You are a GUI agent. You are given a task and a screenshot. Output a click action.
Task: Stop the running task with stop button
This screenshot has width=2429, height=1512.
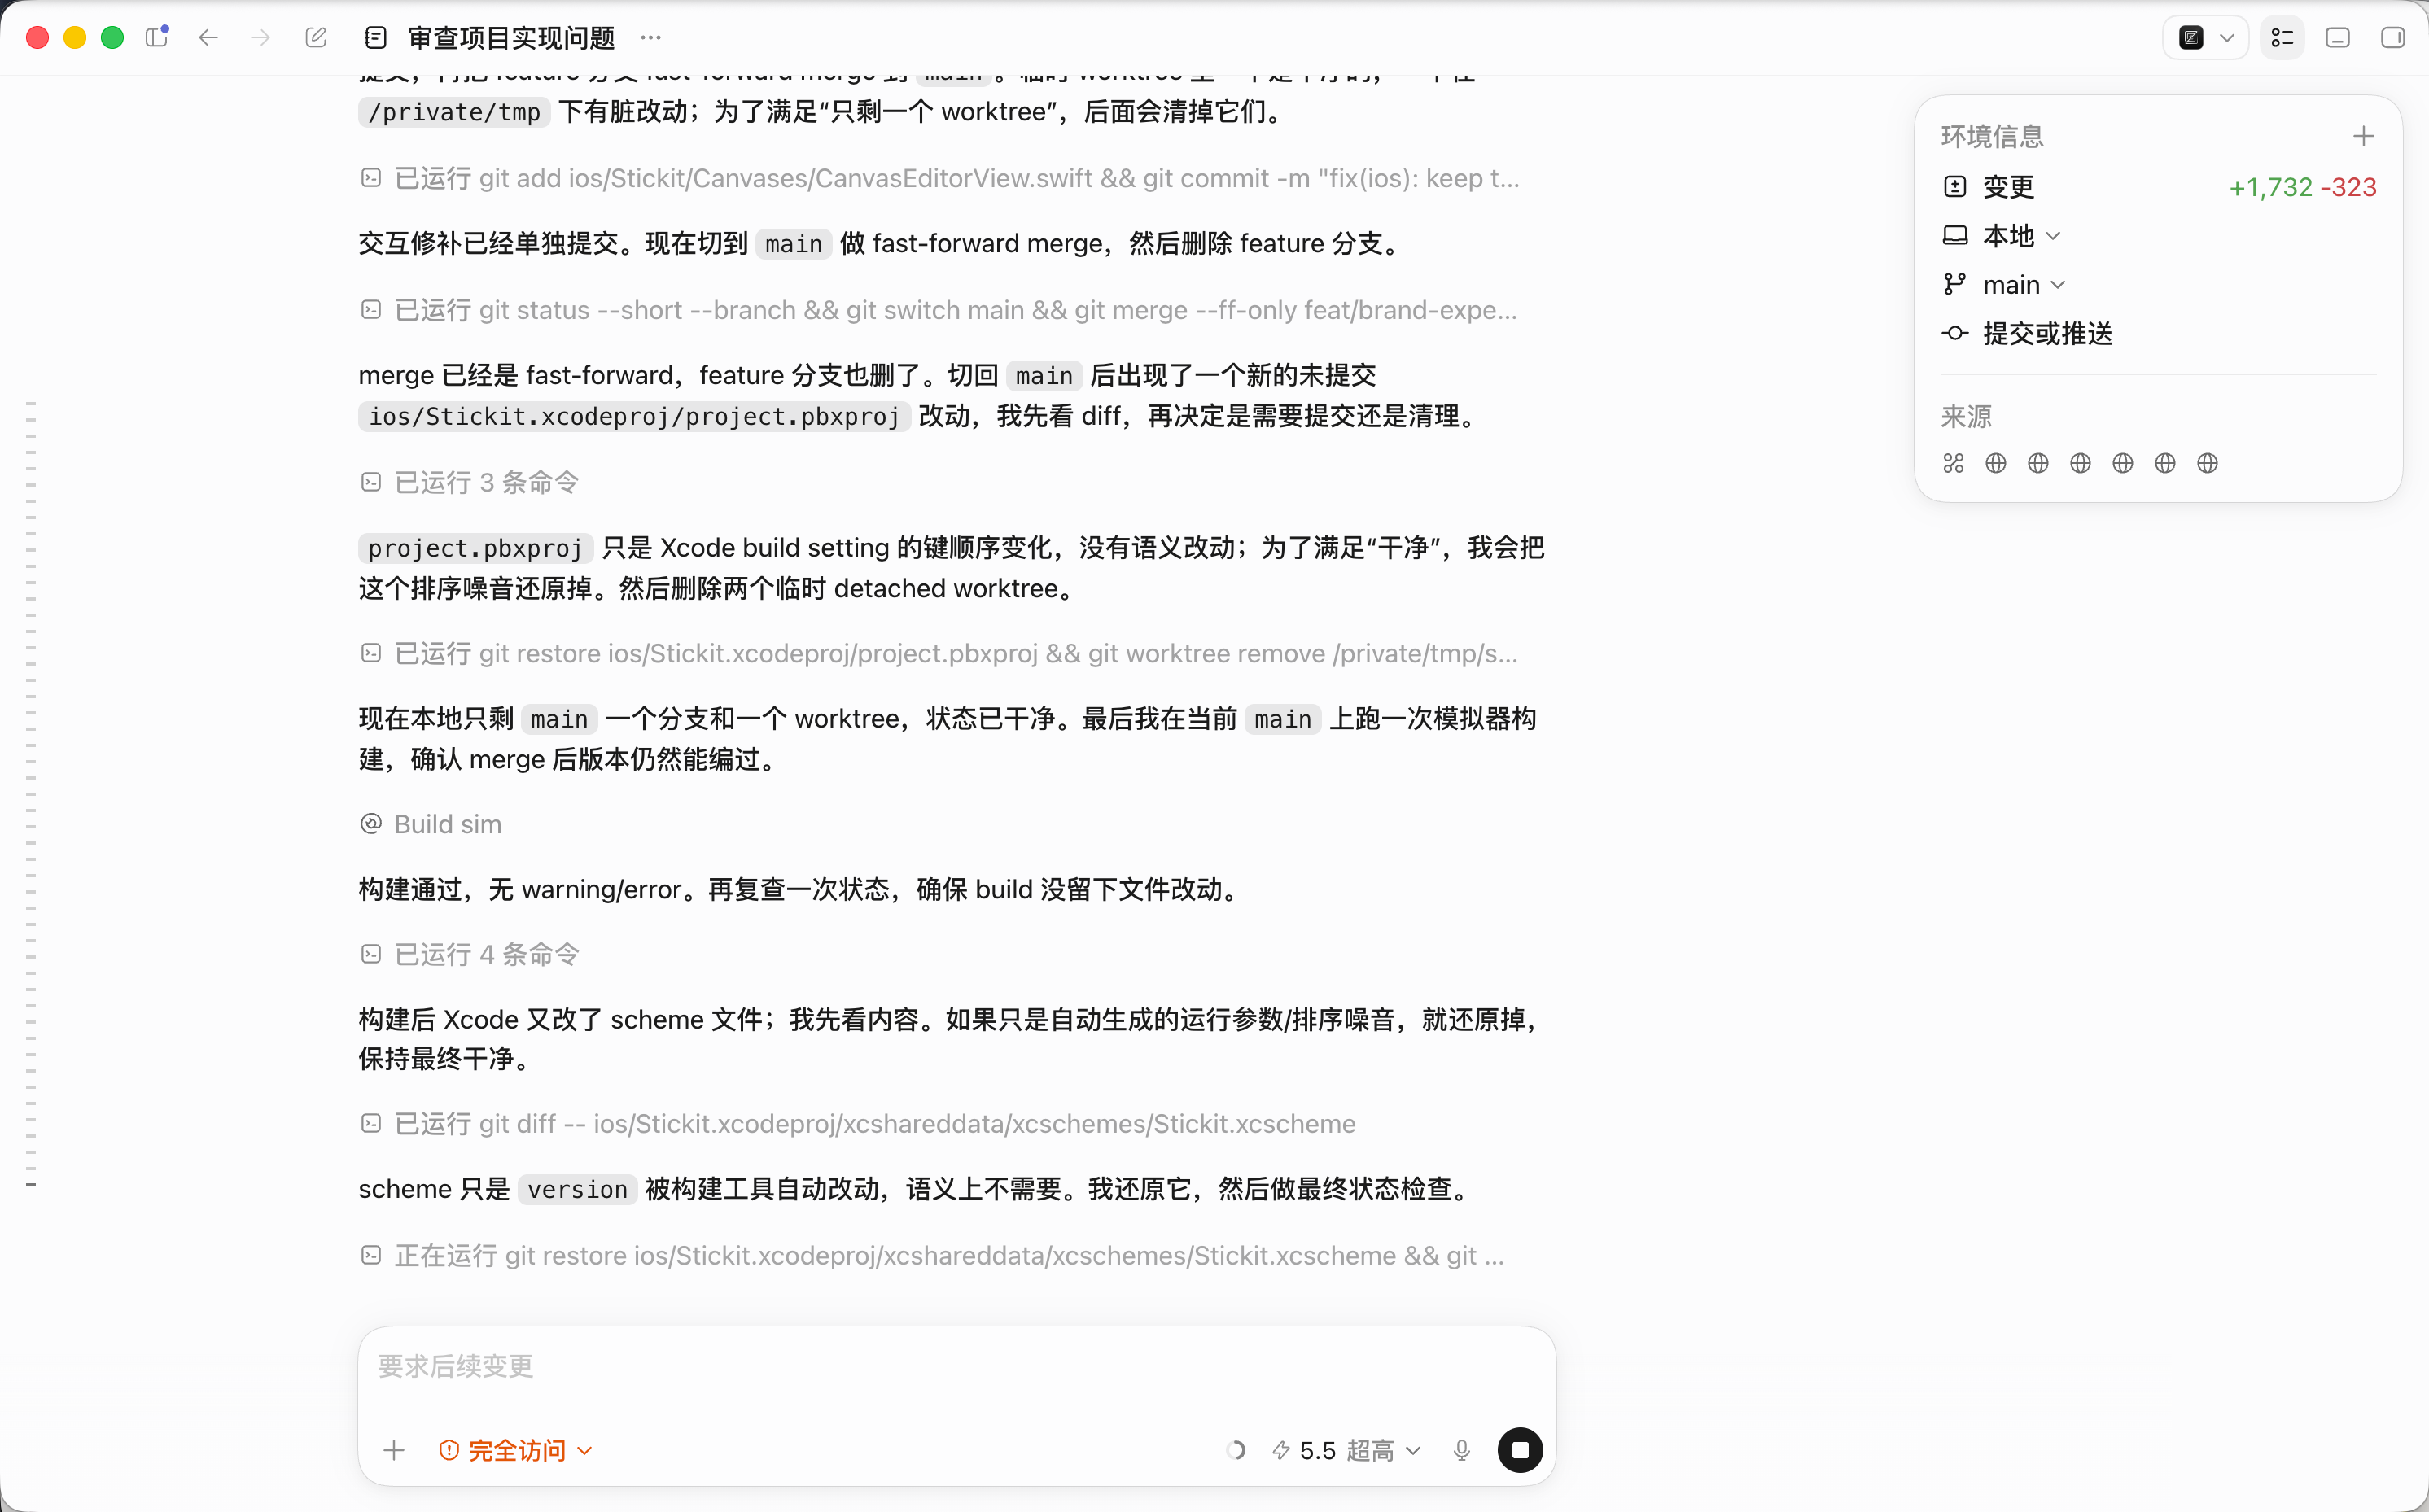1520,1450
